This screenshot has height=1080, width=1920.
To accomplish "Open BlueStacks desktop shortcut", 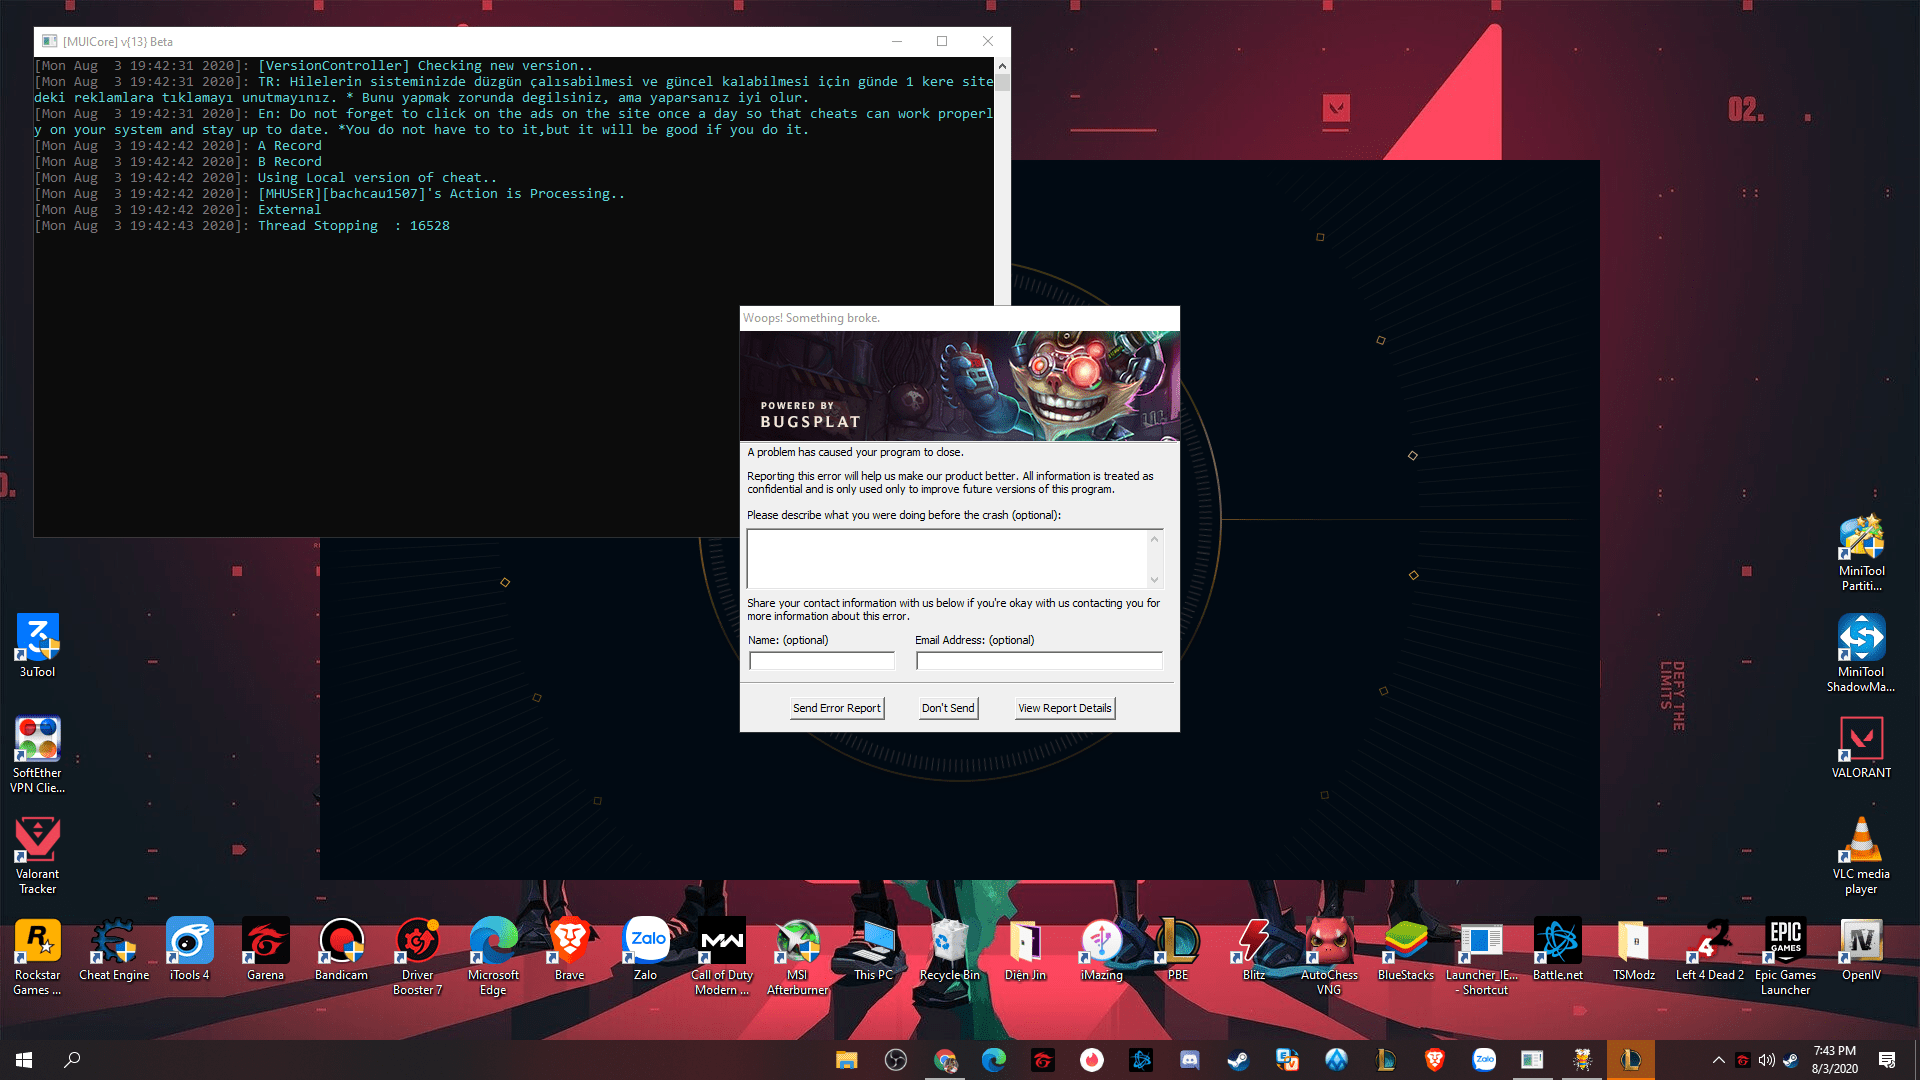I will [x=1405, y=950].
